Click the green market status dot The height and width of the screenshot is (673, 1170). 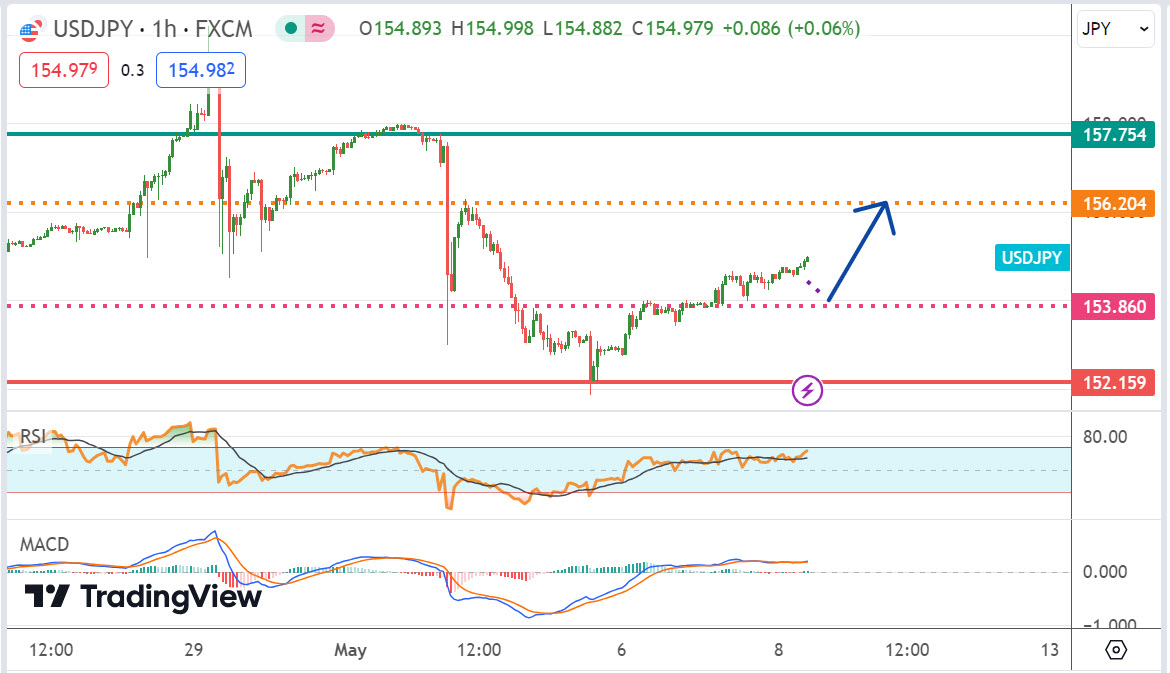point(291,29)
